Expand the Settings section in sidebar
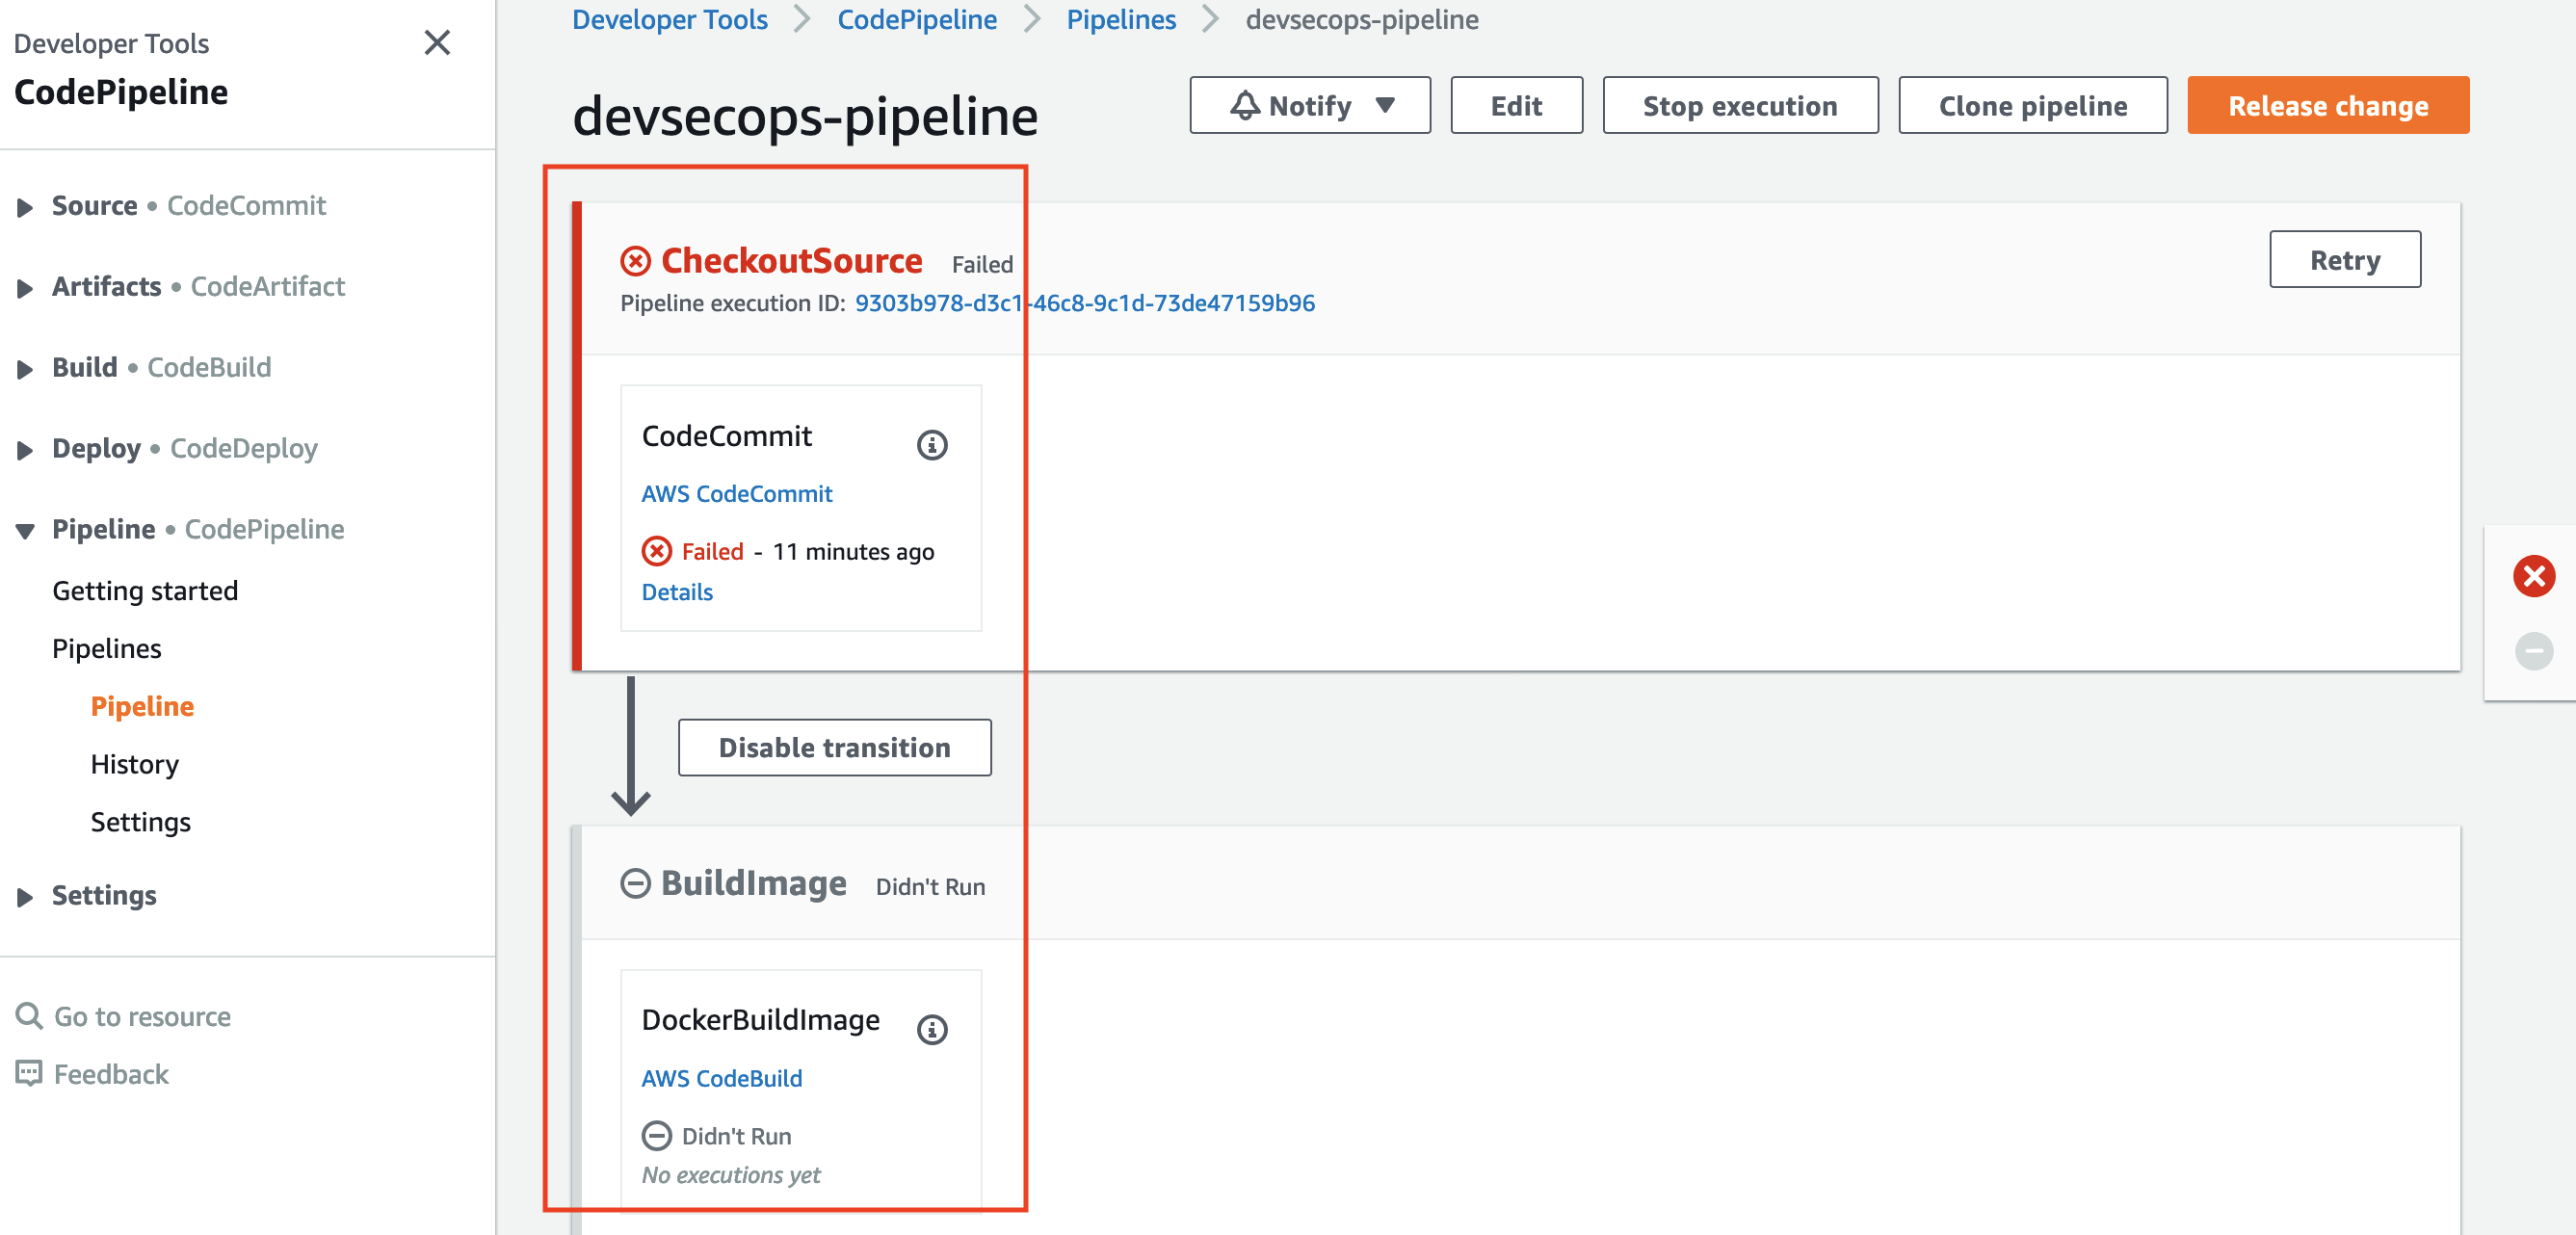The height and width of the screenshot is (1235, 2576). point(25,897)
